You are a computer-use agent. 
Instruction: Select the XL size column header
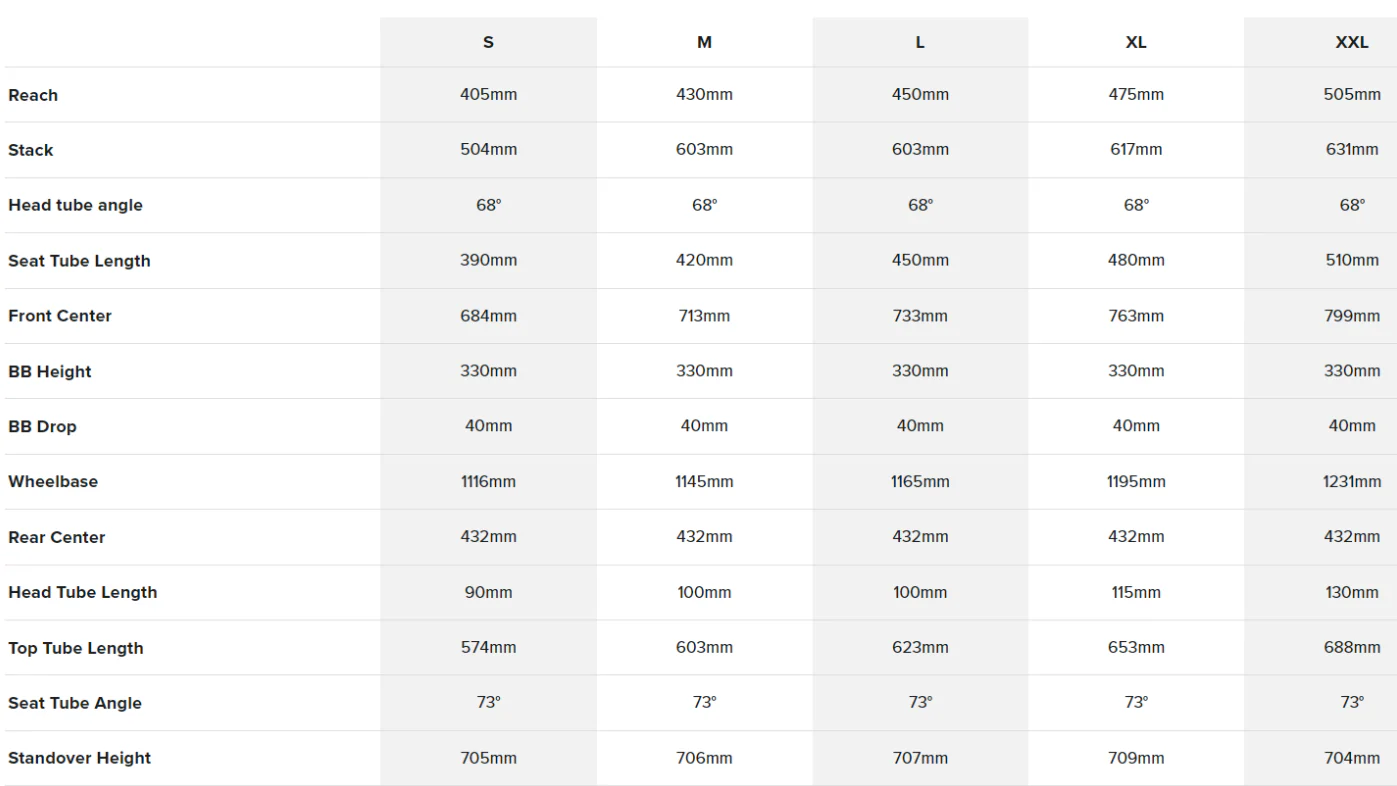[1136, 42]
